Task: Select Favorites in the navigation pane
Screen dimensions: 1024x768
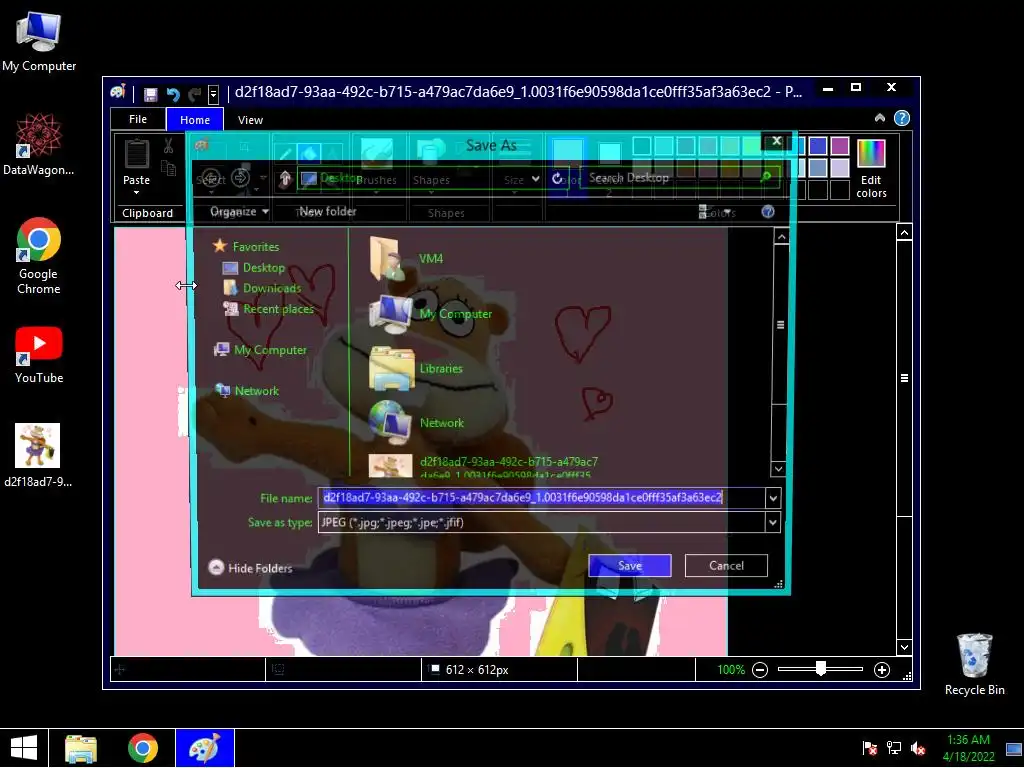Action: click(246, 247)
